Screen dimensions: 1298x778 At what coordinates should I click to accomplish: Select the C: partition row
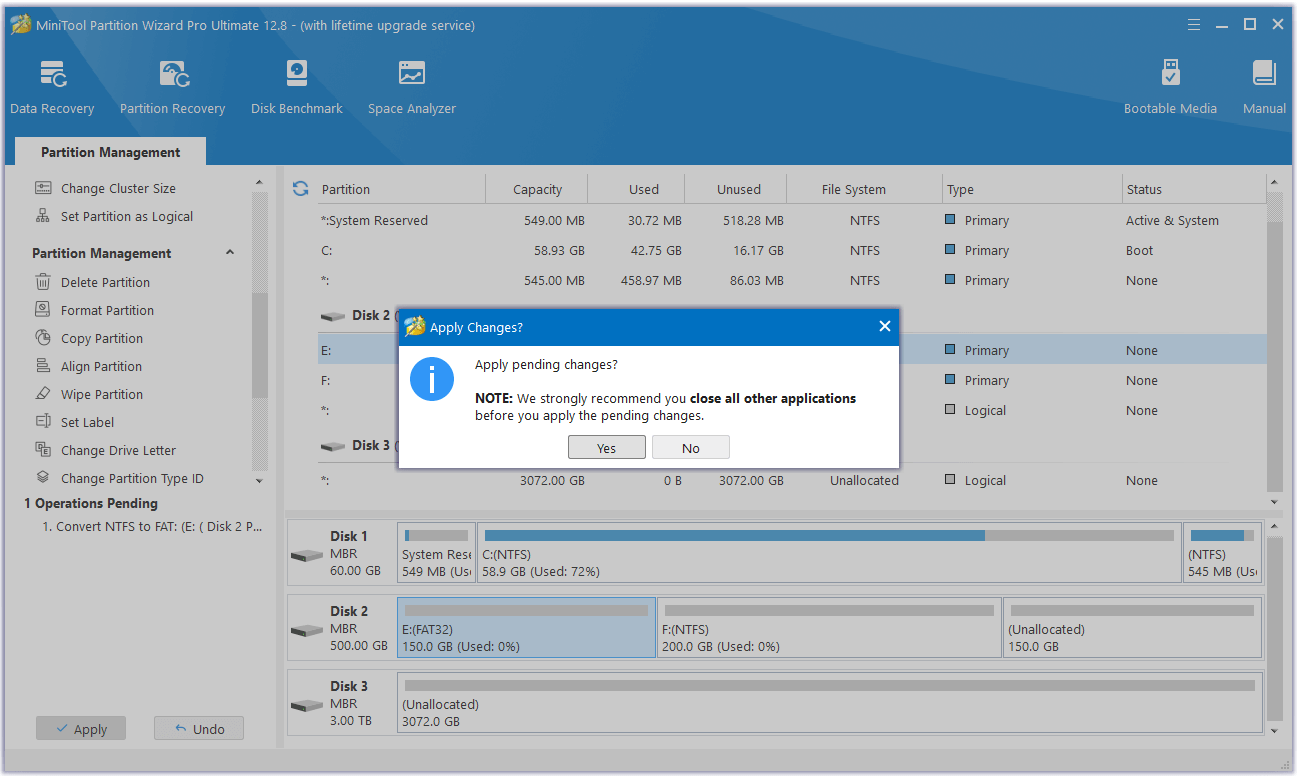pos(791,250)
